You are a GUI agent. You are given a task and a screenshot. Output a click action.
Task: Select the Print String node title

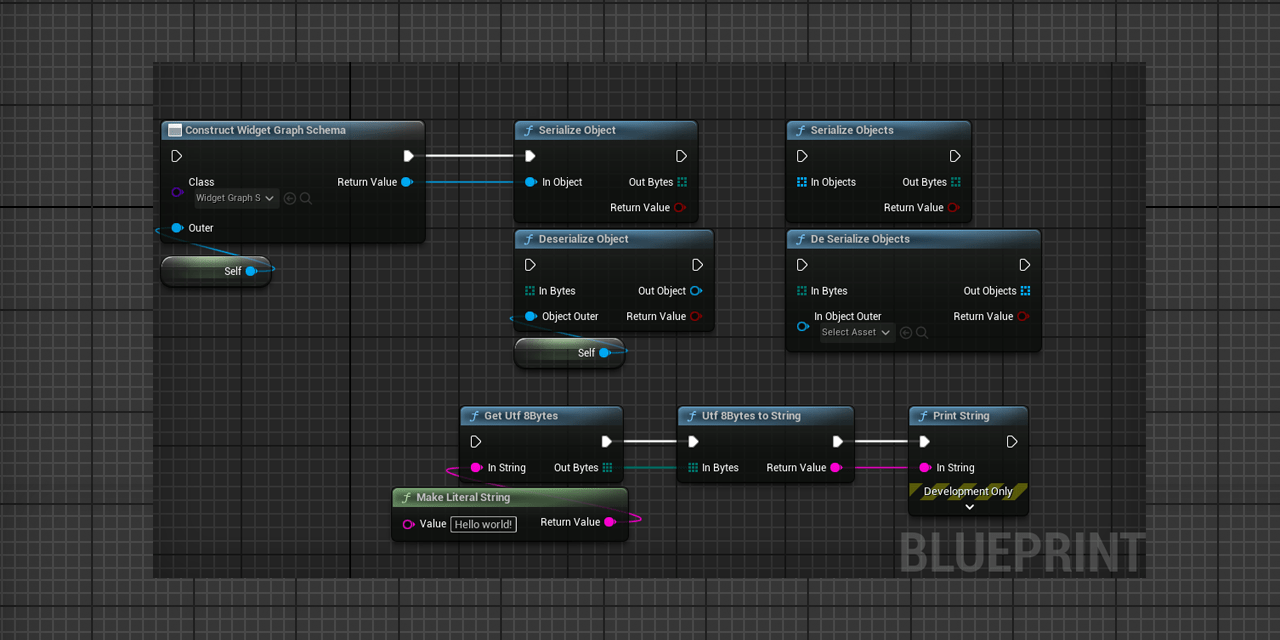pyautogui.click(x=961, y=416)
